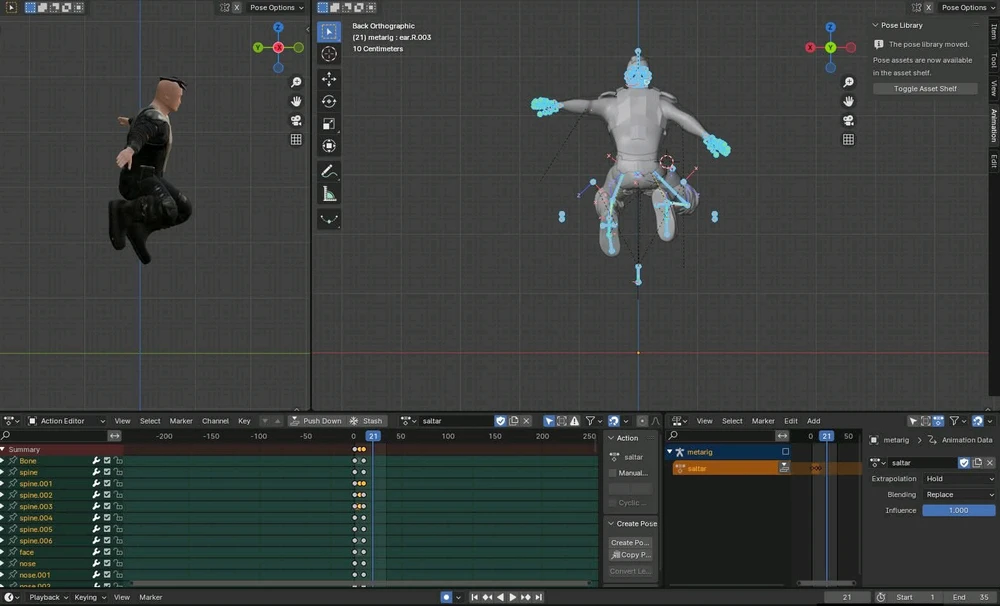Open Channel menu in Action Editor
Screen dimensions: 1000x606
click(x=215, y=421)
